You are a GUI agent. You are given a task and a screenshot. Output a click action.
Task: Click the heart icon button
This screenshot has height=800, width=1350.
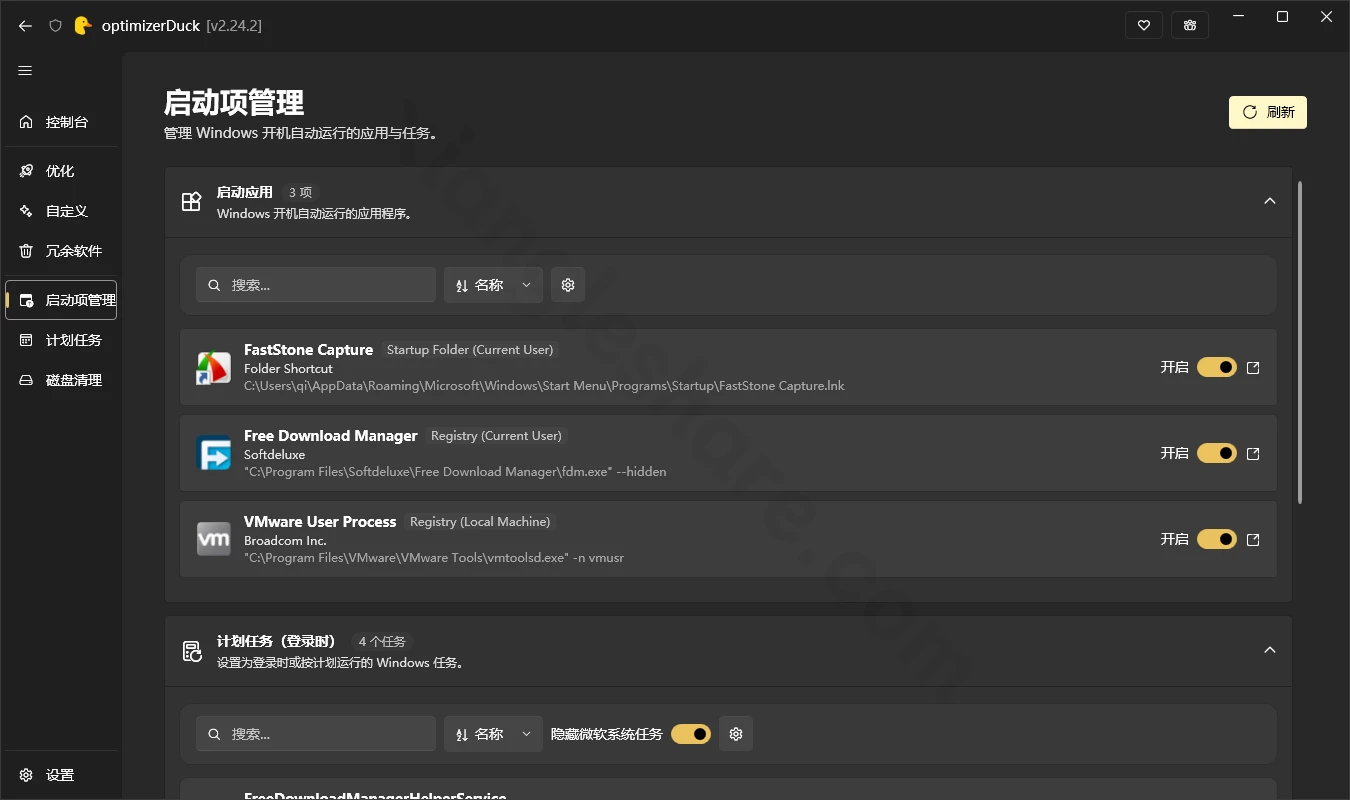pos(1144,26)
